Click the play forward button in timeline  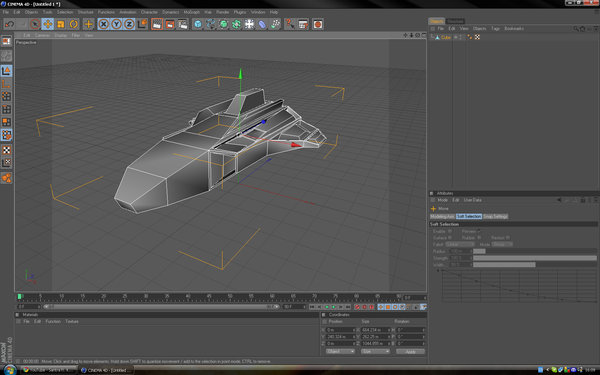333,307
